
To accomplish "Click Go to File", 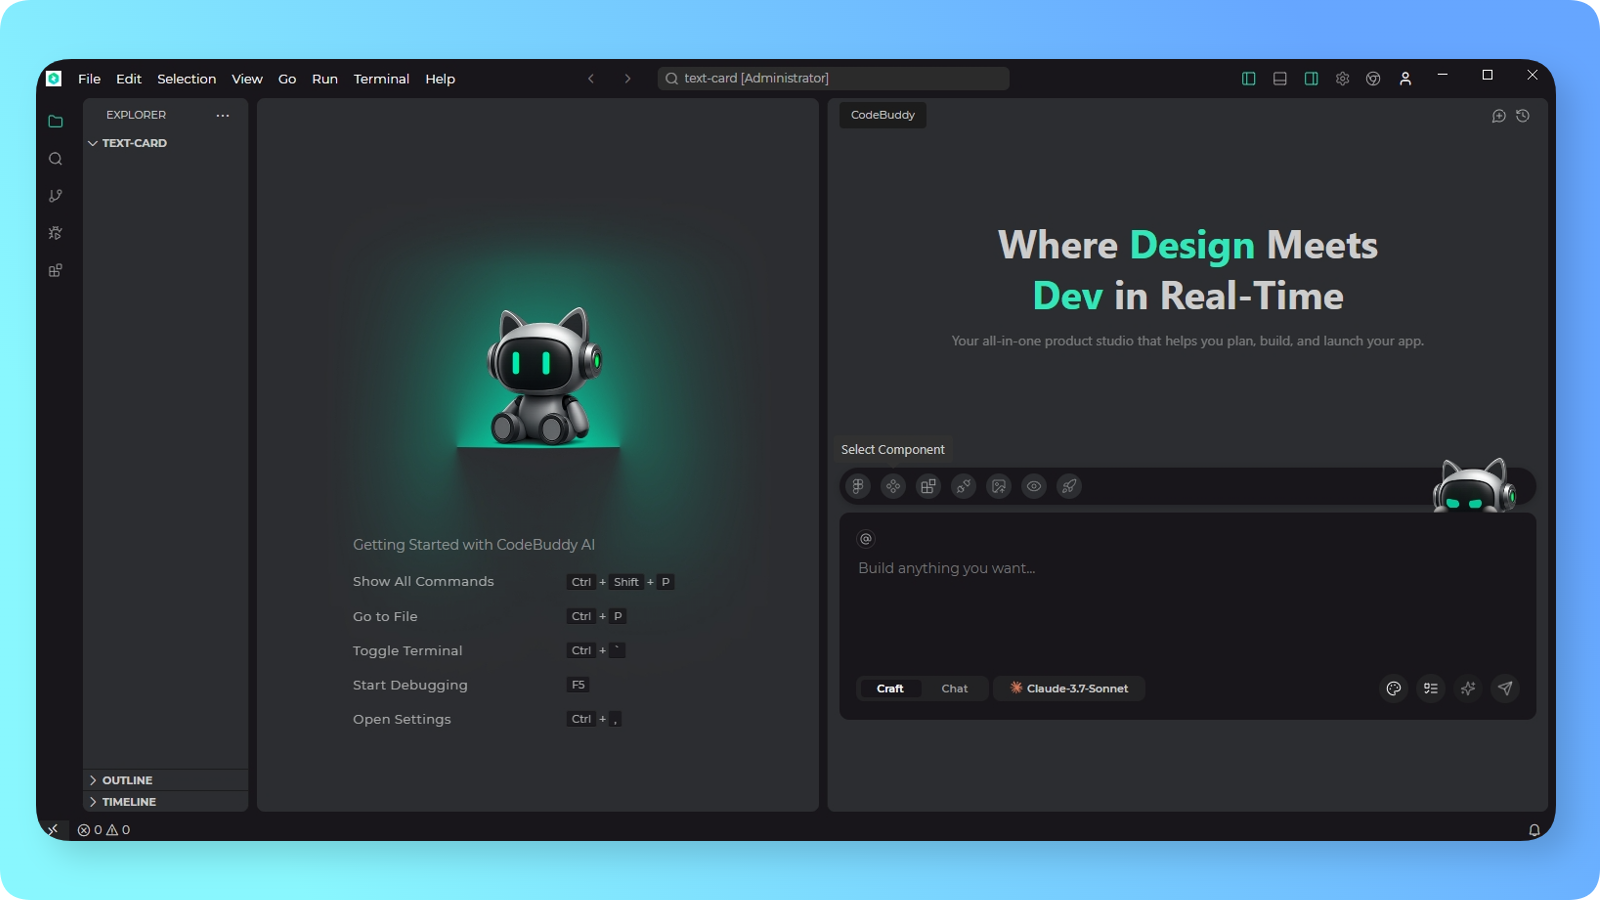I will pos(385,617).
